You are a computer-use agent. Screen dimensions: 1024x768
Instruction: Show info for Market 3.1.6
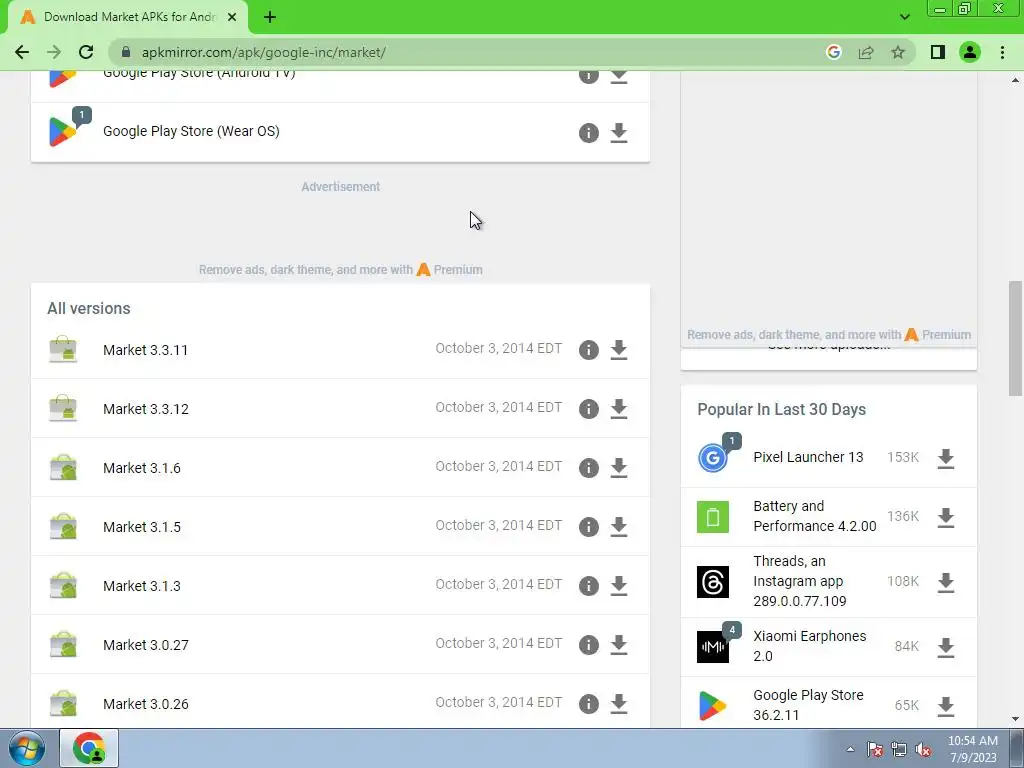[x=588, y=468]
